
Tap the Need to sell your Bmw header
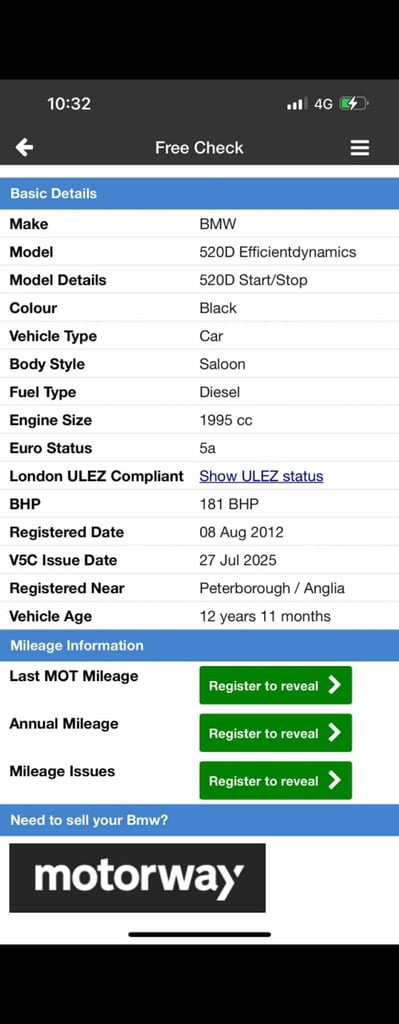pos(199,820)
